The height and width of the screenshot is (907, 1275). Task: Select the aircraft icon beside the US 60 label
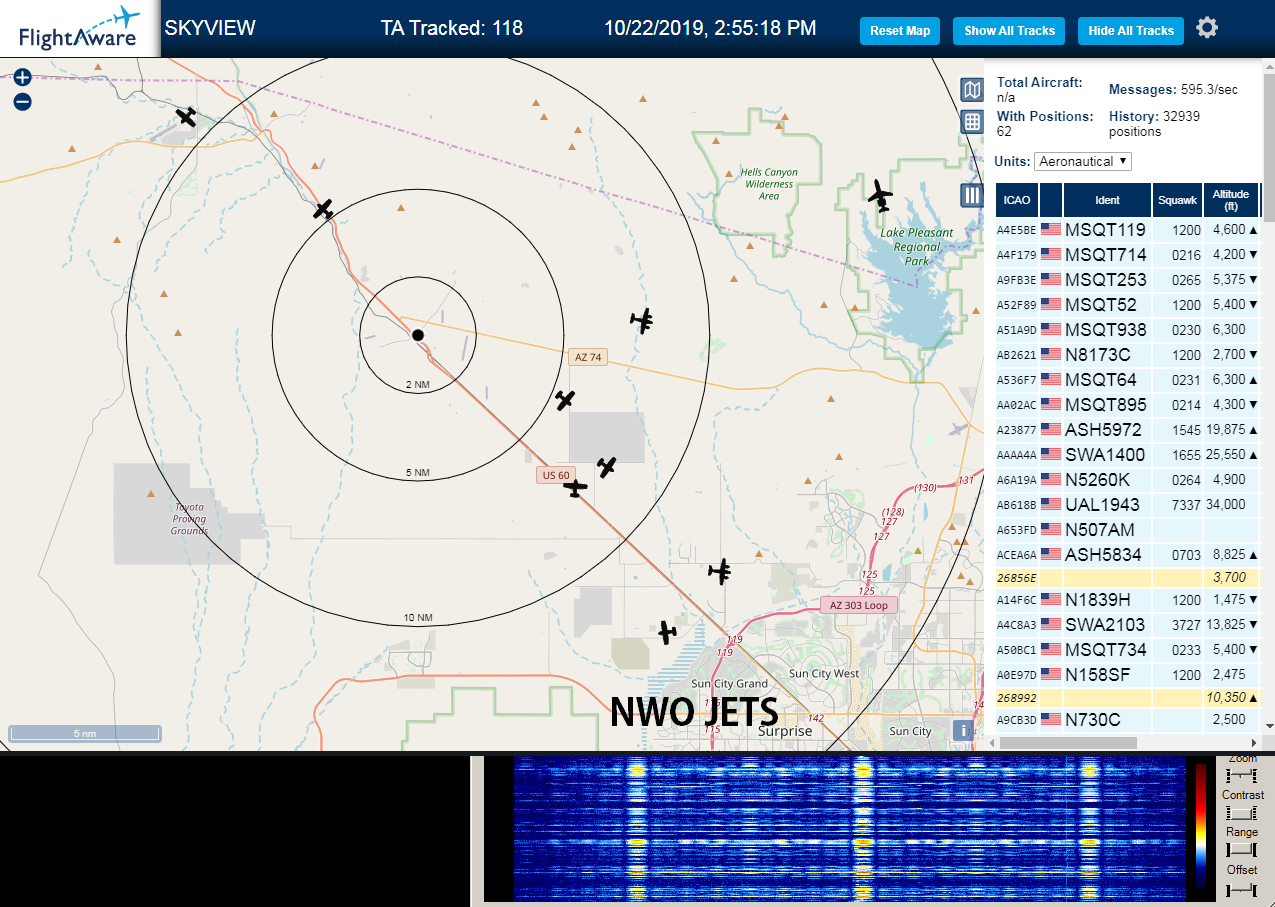pos(576,488)
